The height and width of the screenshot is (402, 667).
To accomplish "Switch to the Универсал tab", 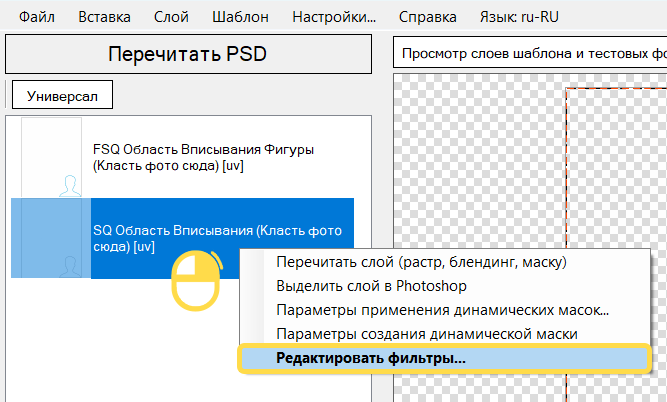I will click(x=62, y=96).
